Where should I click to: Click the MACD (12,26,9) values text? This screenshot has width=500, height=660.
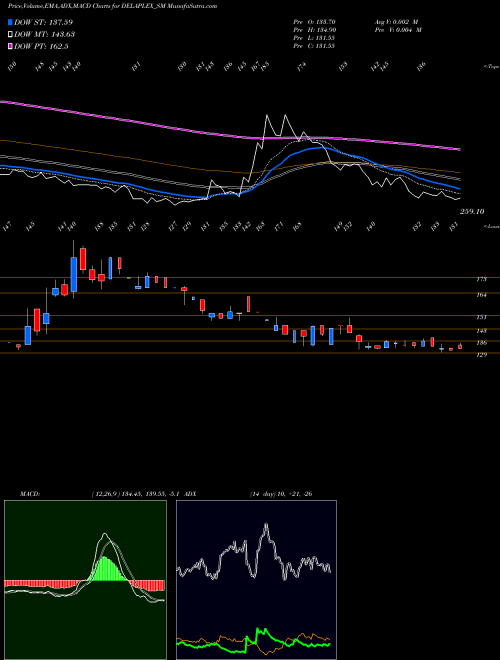point(136,494)
